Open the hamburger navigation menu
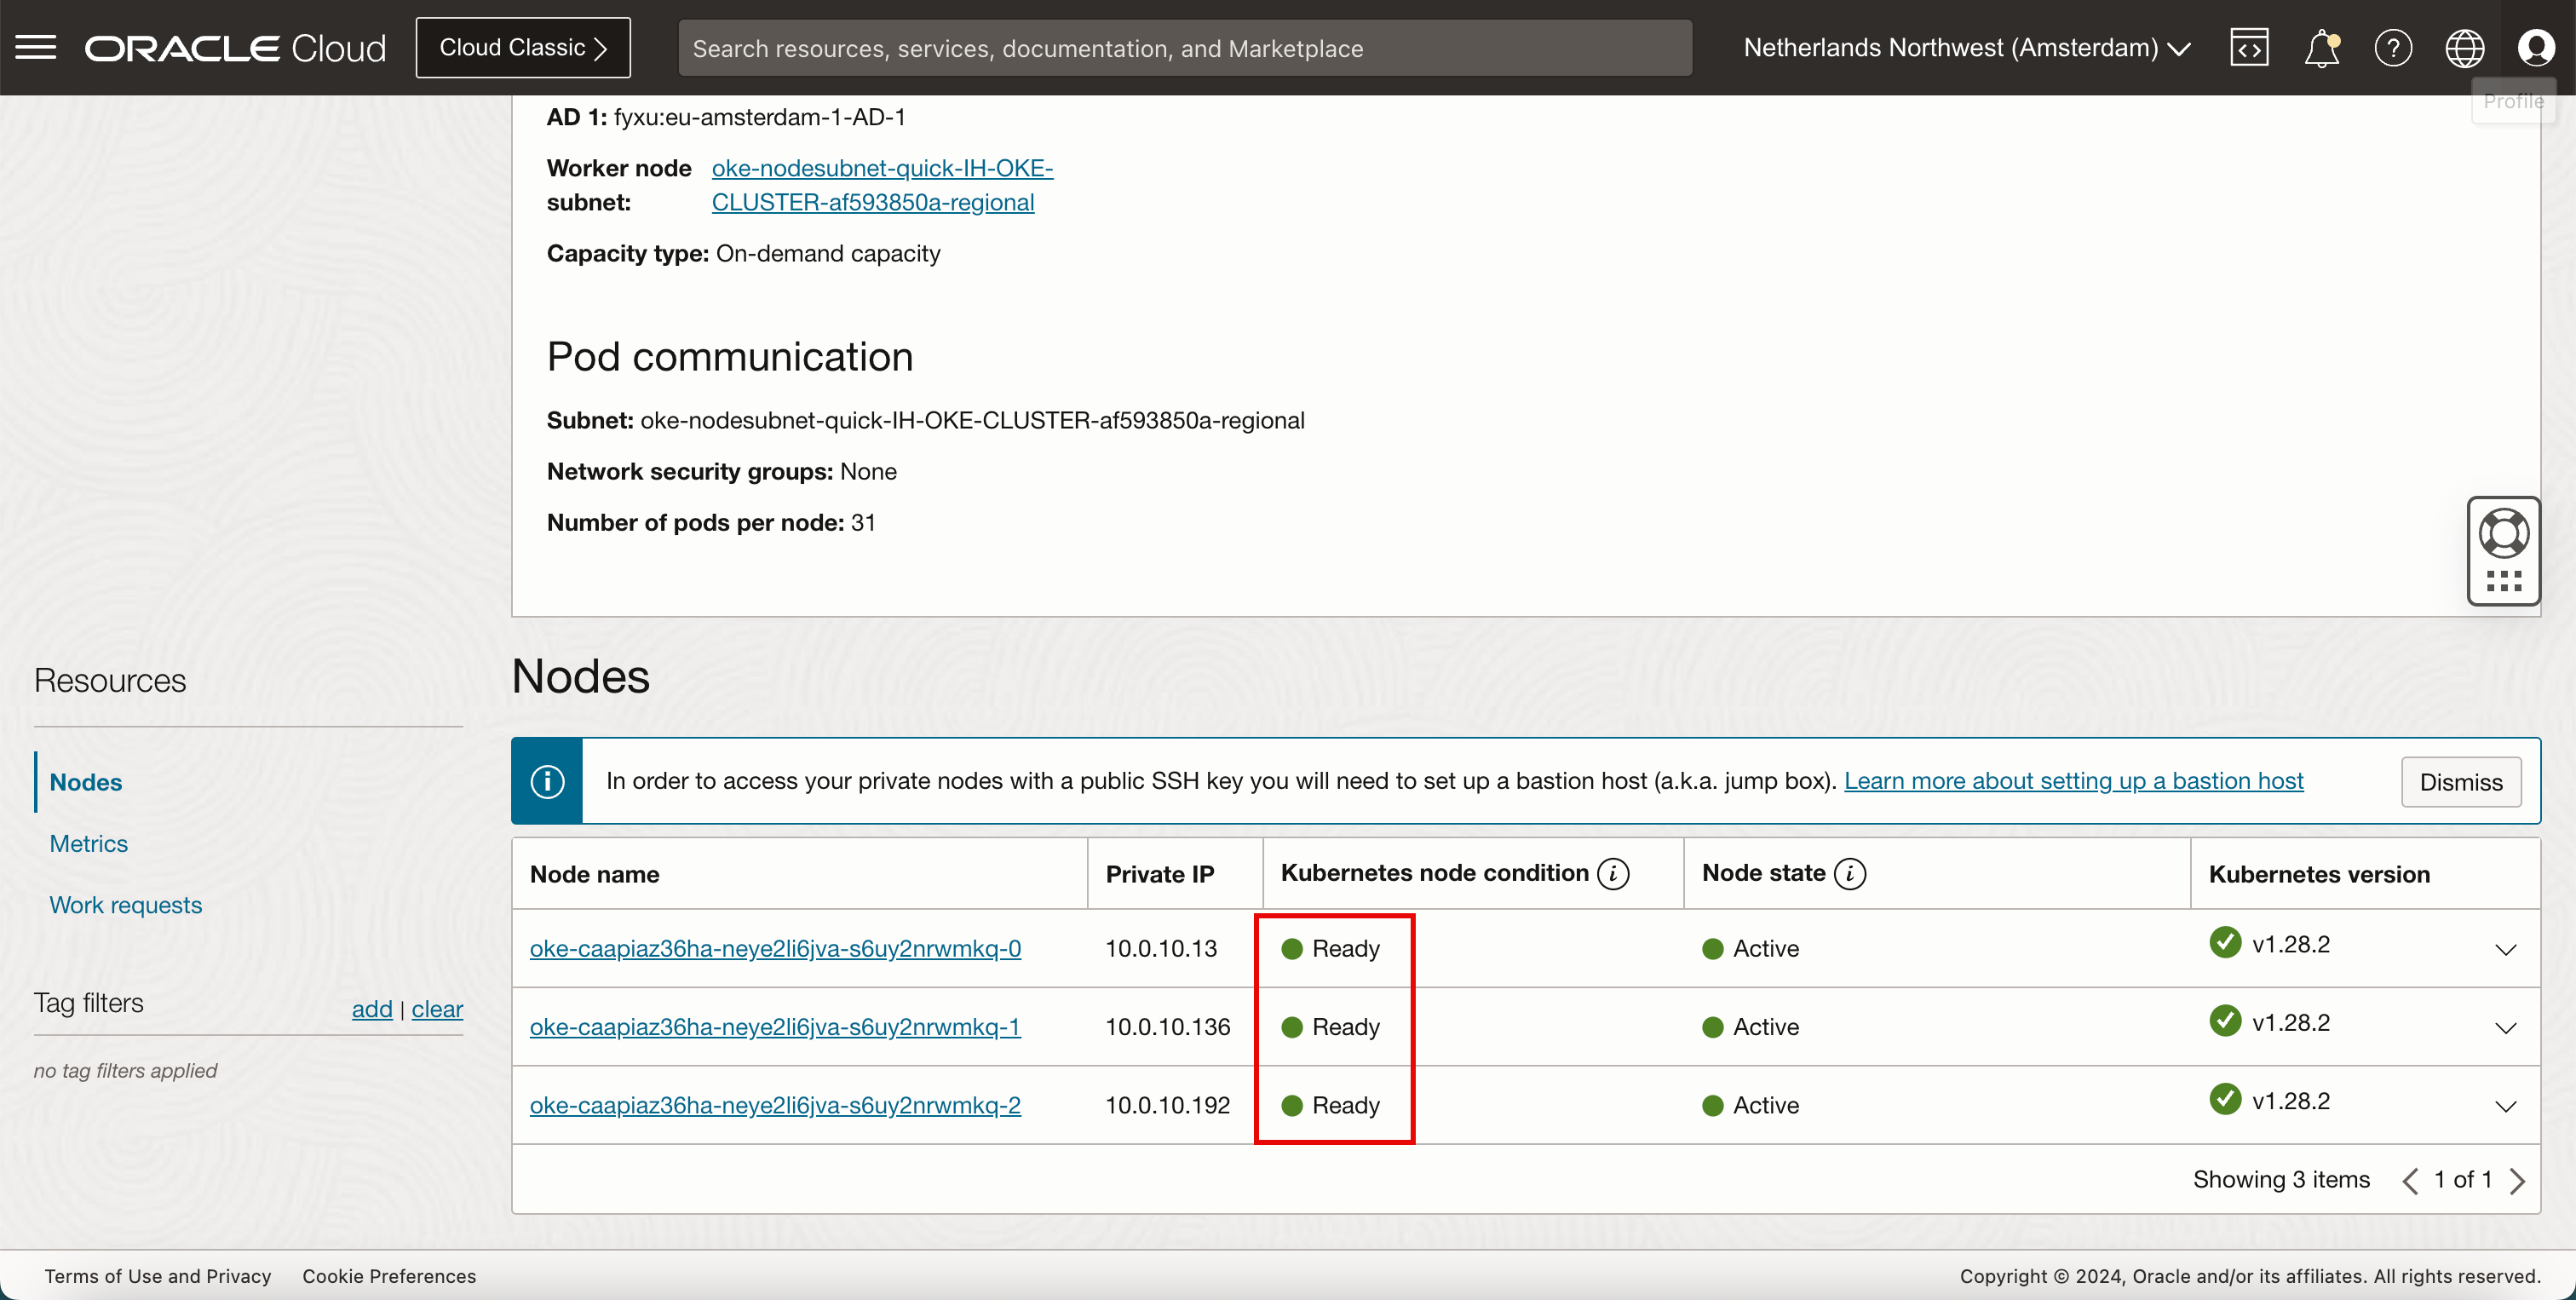Image resolution: width=2576 pixels, height=1300 pixels. pos(36,47)
